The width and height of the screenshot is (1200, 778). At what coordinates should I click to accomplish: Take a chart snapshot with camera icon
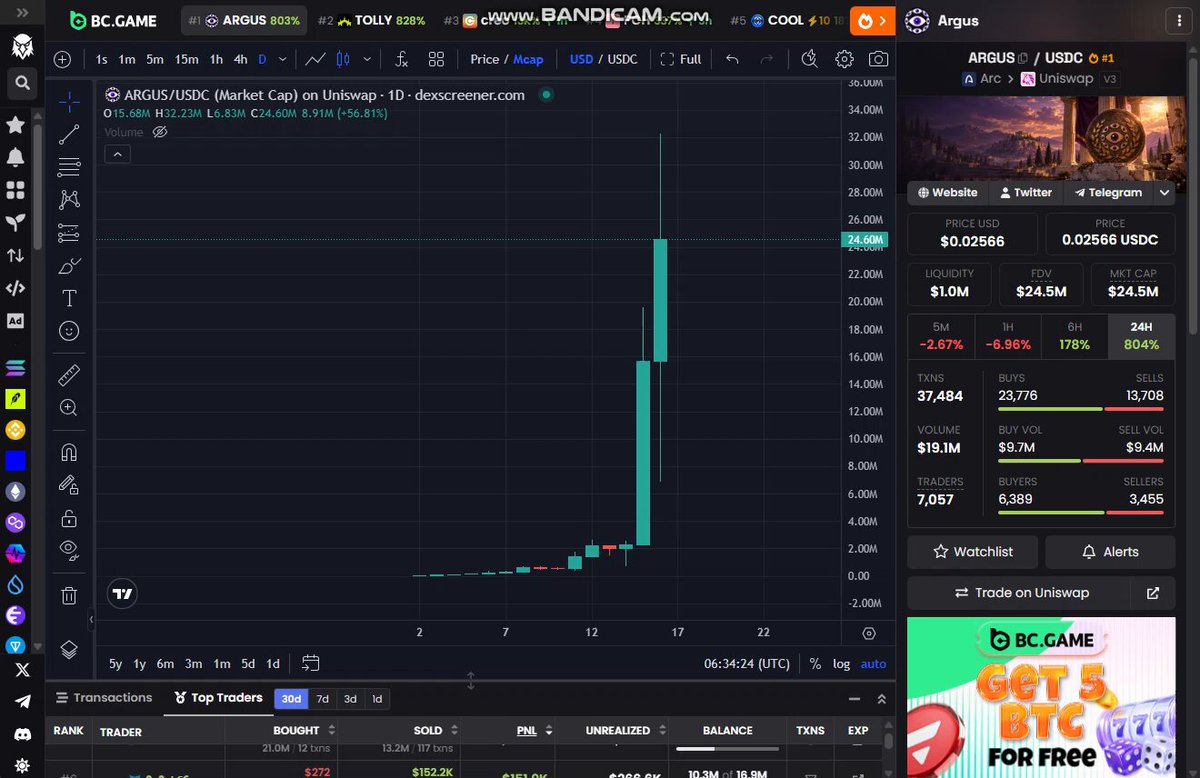click(878, 59)
